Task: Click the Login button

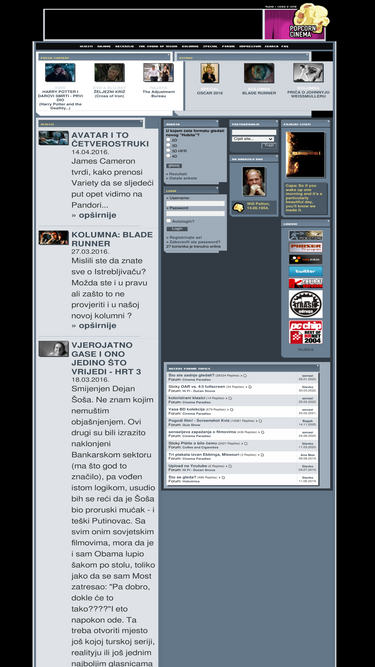Action: tap(176, 229)
